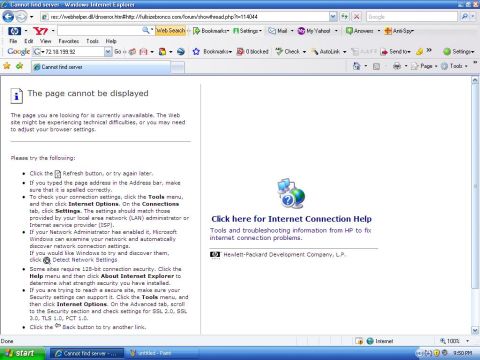Click the Google toolbar logo

click(18, 52)
